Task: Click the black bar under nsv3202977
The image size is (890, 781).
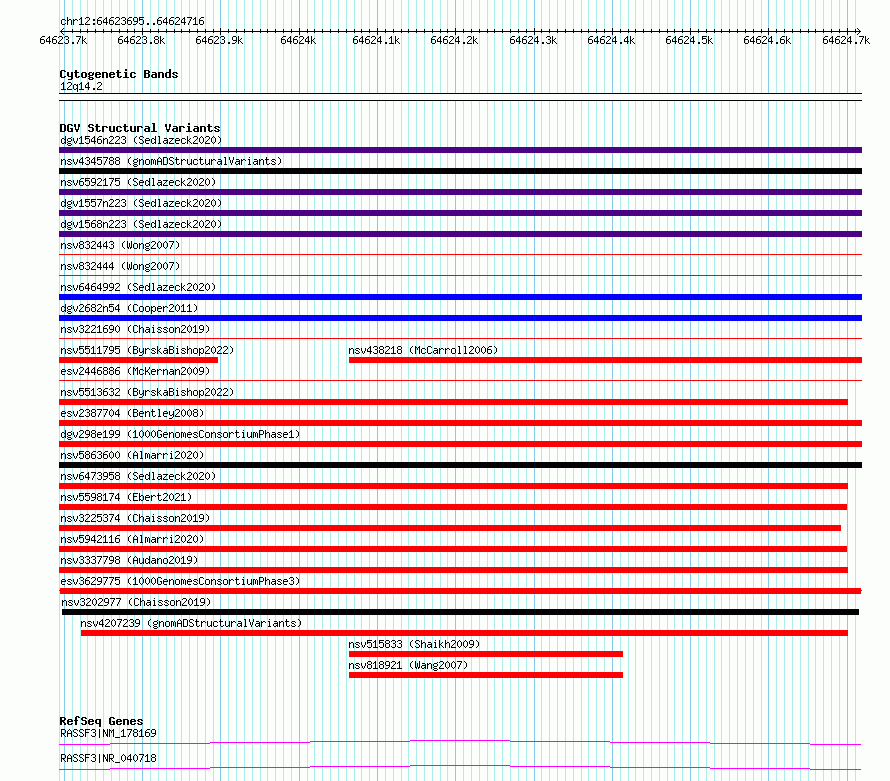Action: click(x=460, y=612)
